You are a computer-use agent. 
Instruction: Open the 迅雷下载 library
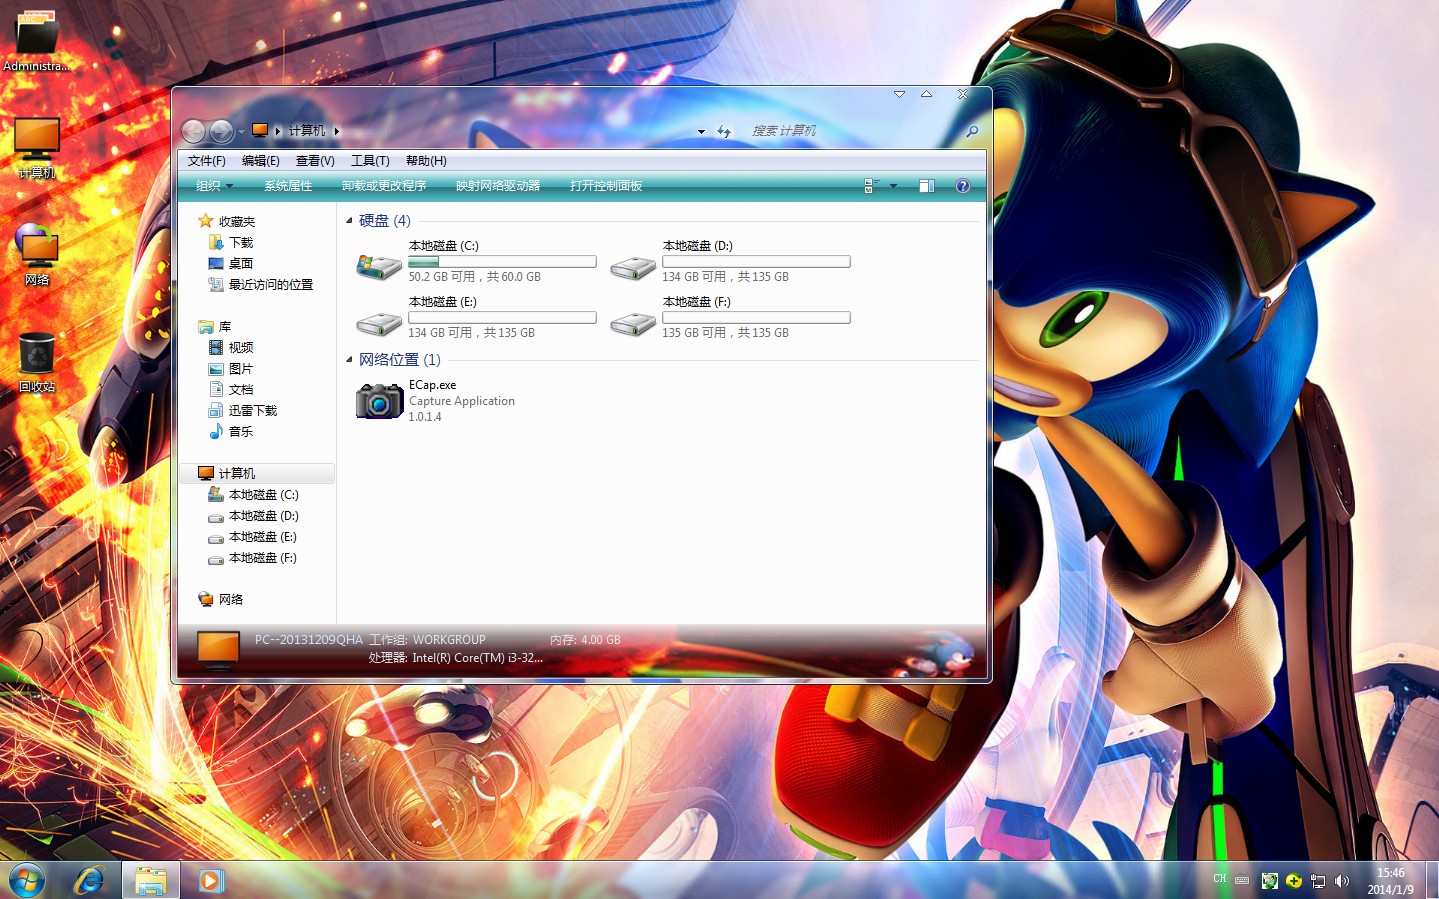click(243, 410)
